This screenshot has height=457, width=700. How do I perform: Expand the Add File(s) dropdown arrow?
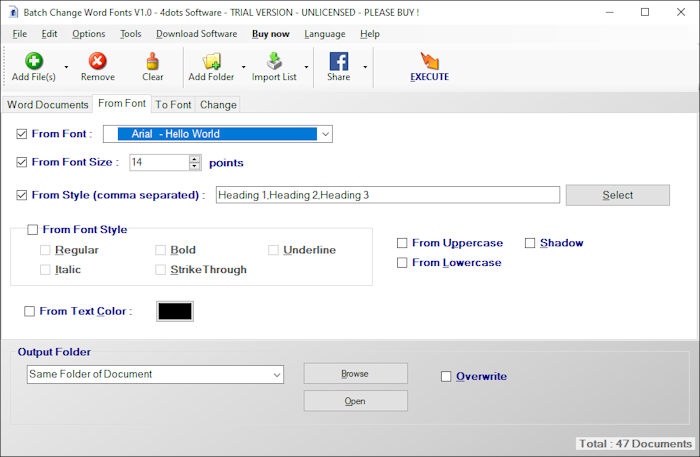(x=66, y=67)
